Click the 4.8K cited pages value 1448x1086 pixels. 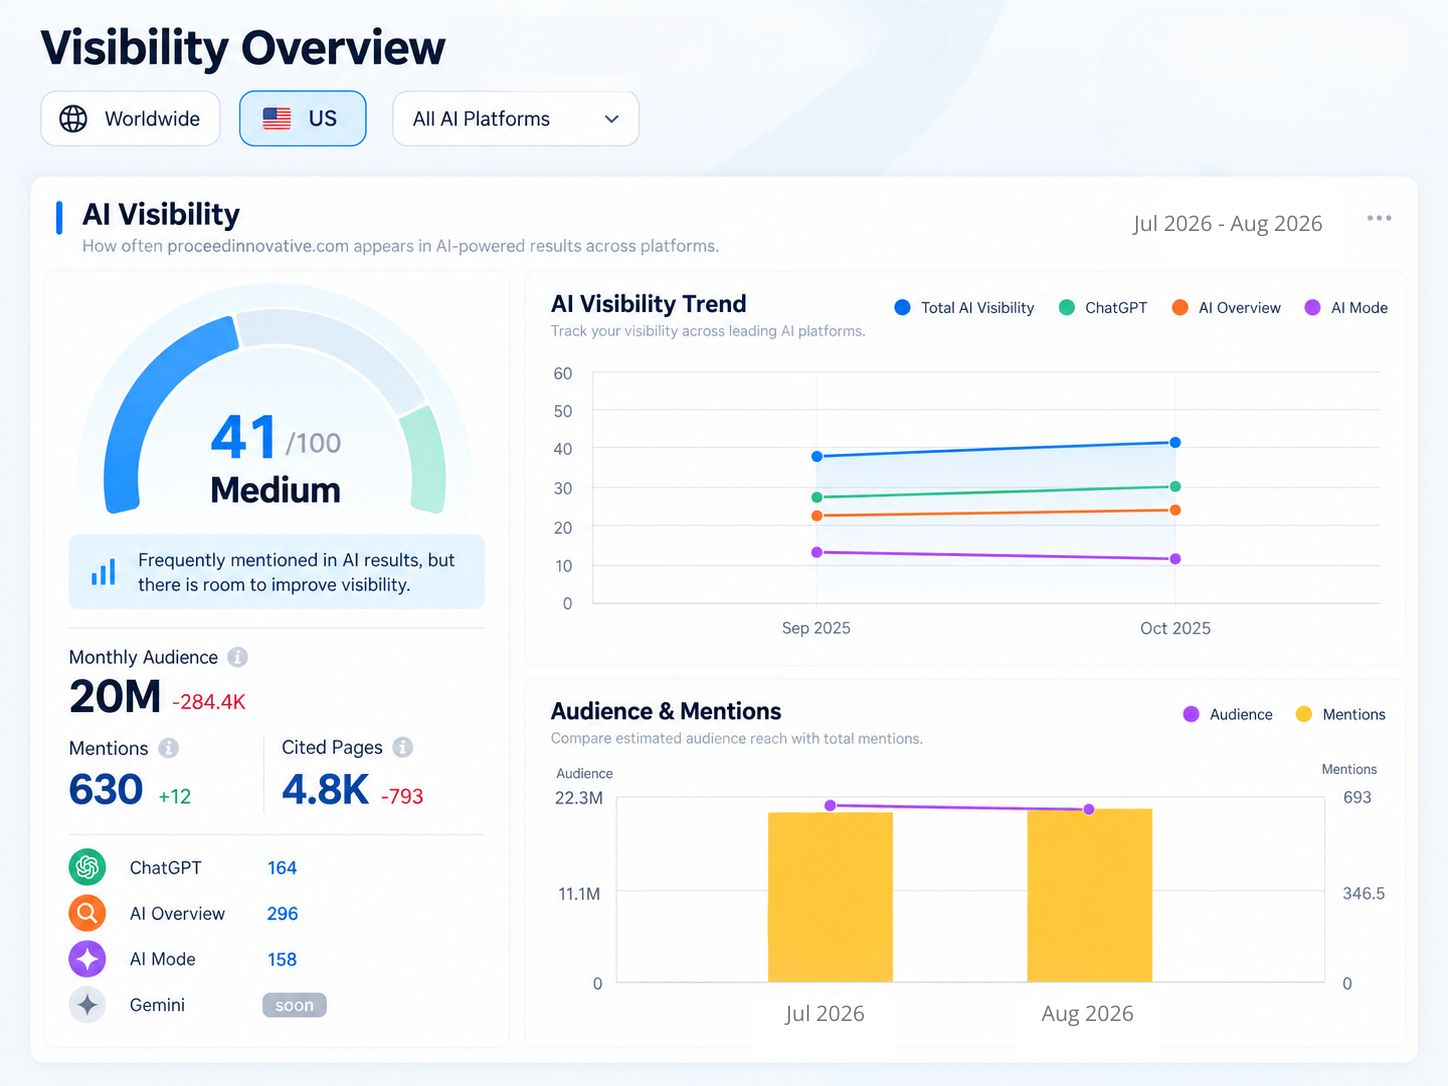click(325, 790)
